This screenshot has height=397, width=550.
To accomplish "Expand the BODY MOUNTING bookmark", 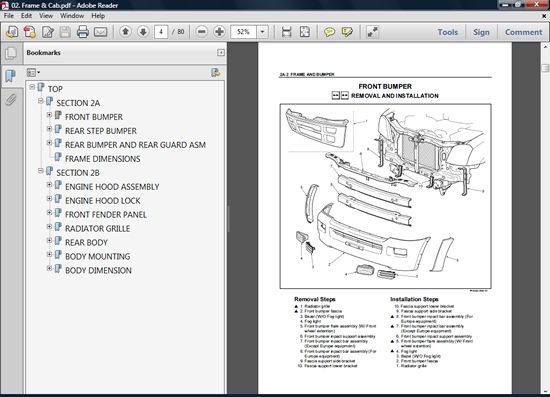I will pyautogui.click(x=49, y=254).
